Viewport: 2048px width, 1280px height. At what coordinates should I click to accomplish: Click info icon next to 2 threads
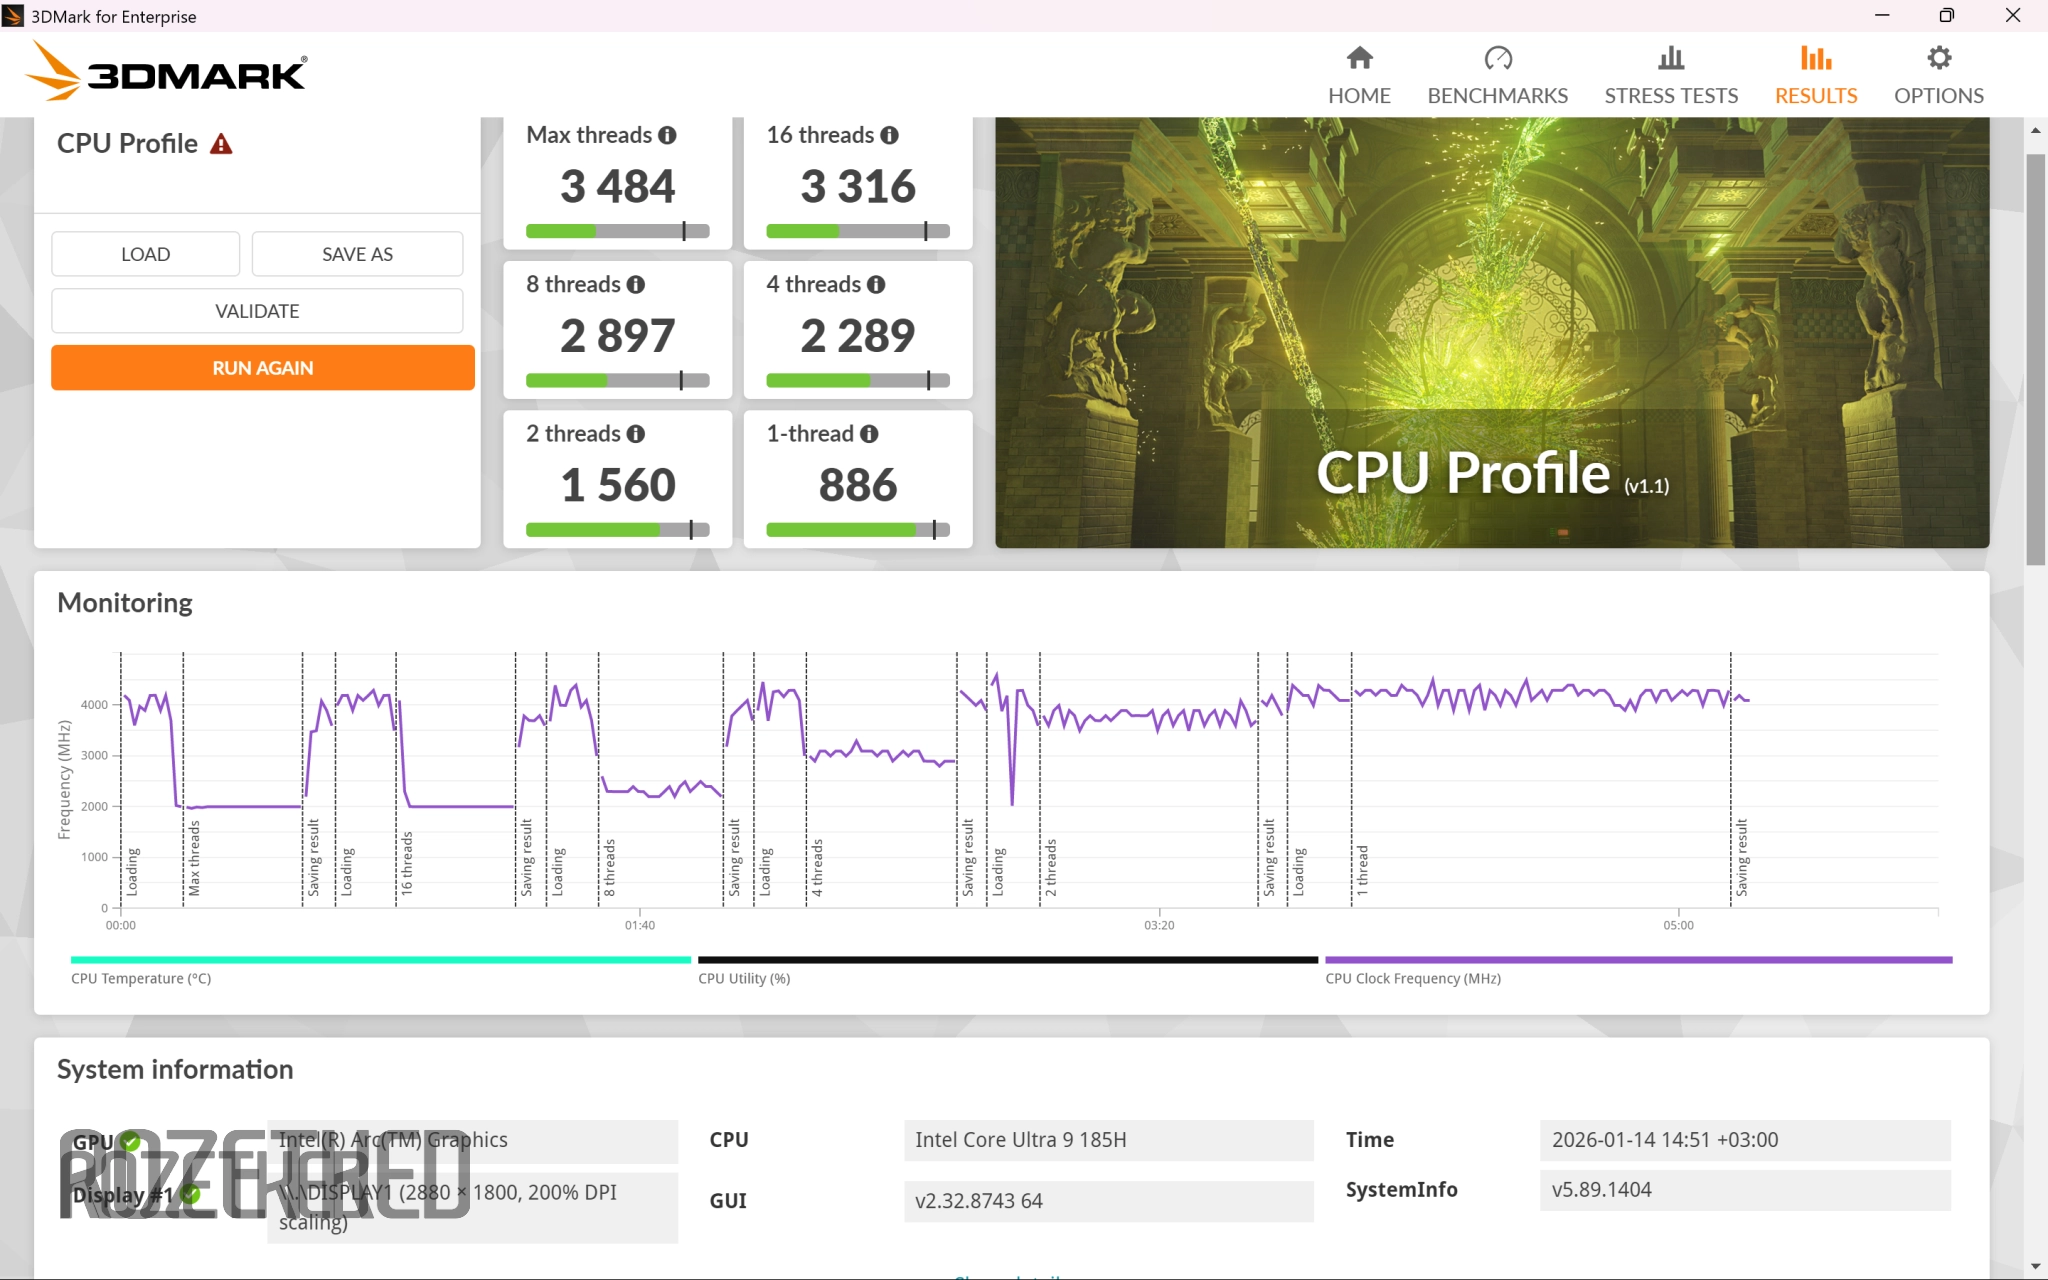pos(635,434)
